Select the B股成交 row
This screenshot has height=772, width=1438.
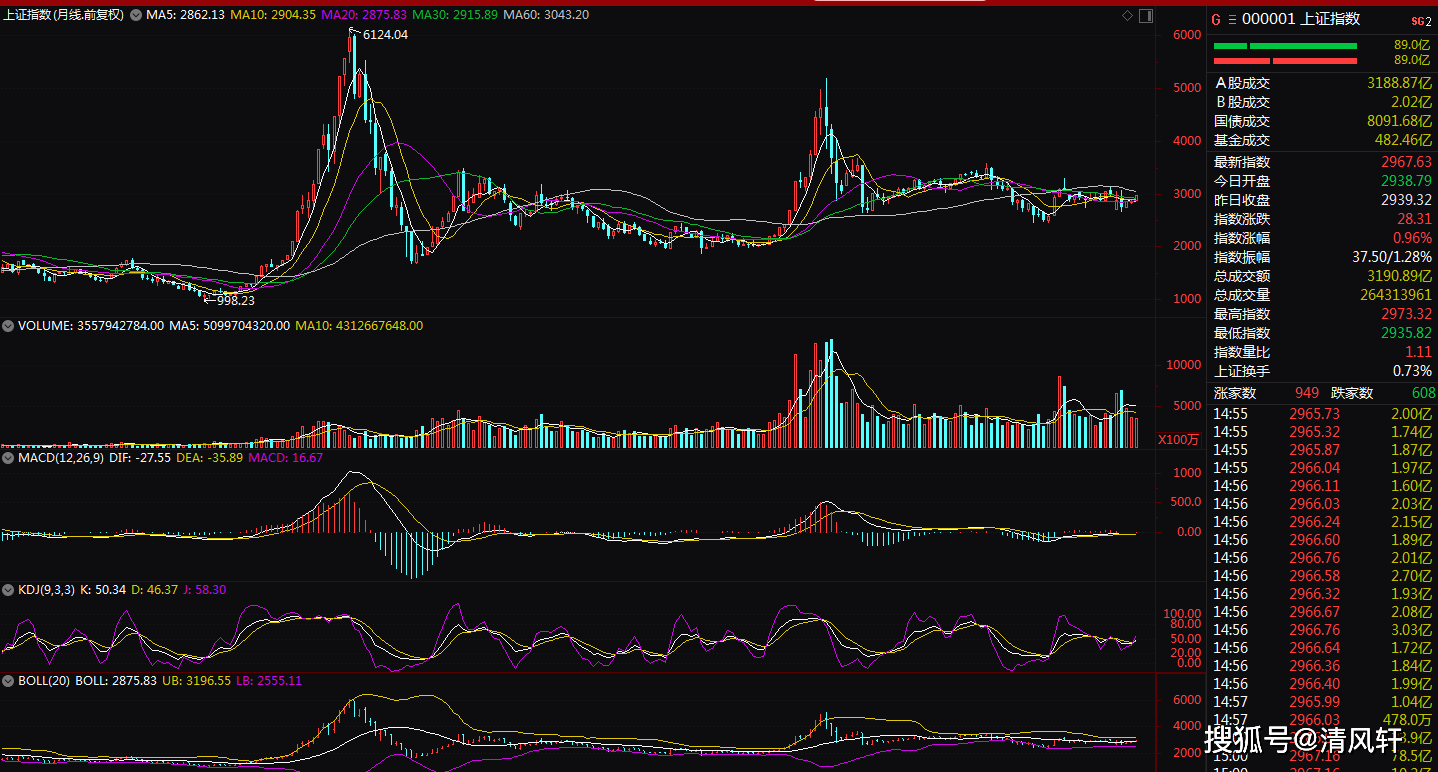coord(1322,103)
